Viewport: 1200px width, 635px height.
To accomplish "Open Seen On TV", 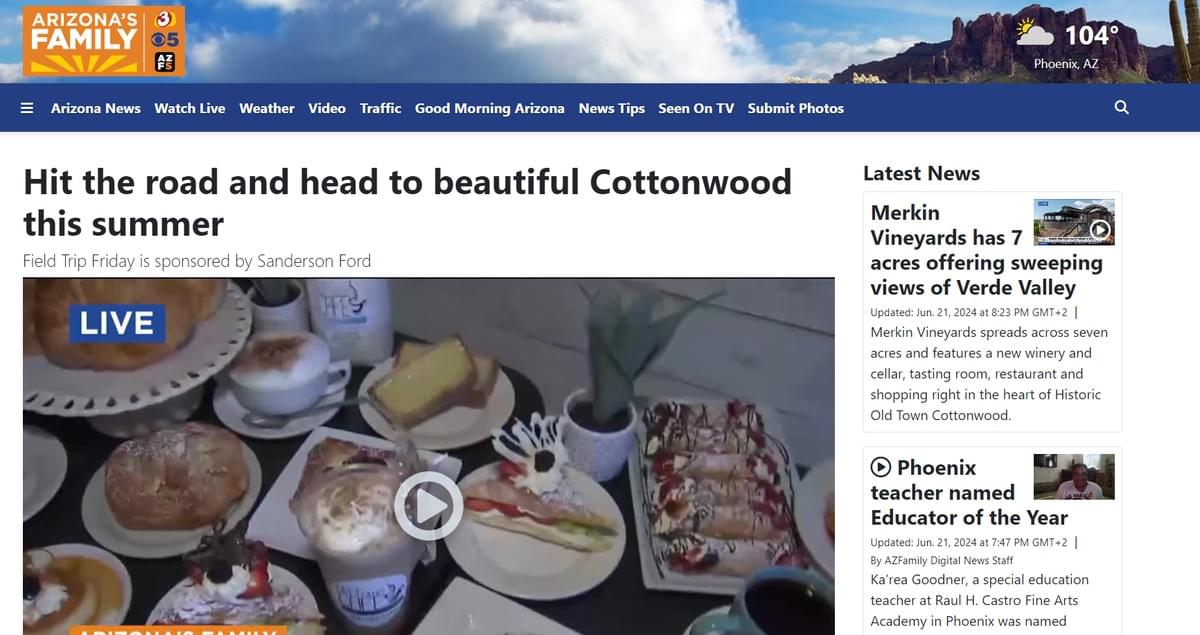I will (696, 108).
